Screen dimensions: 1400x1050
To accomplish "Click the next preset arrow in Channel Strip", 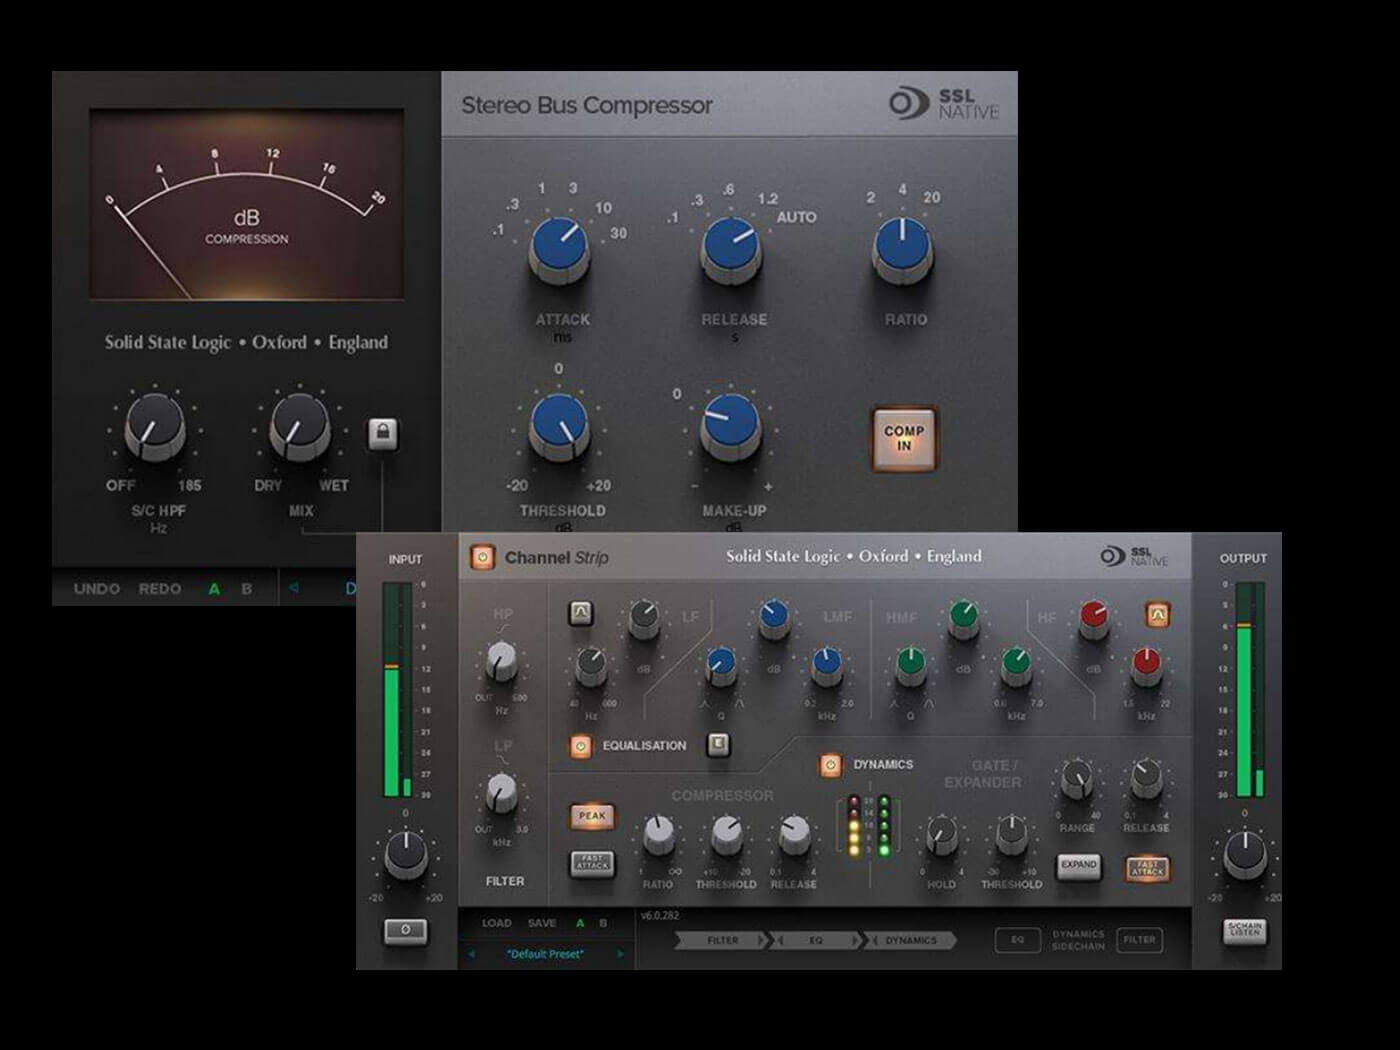I will coord(620,954).
